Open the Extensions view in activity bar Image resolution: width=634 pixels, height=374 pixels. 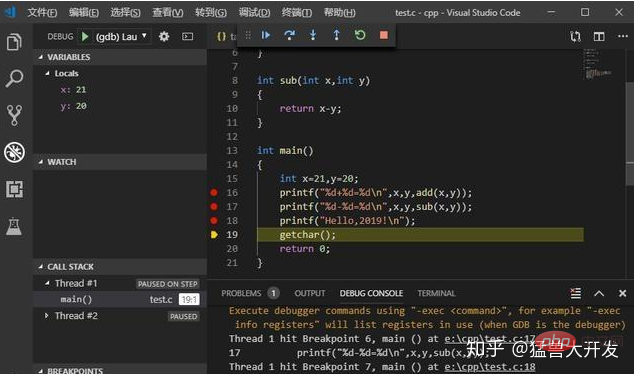tap(14, 189)
